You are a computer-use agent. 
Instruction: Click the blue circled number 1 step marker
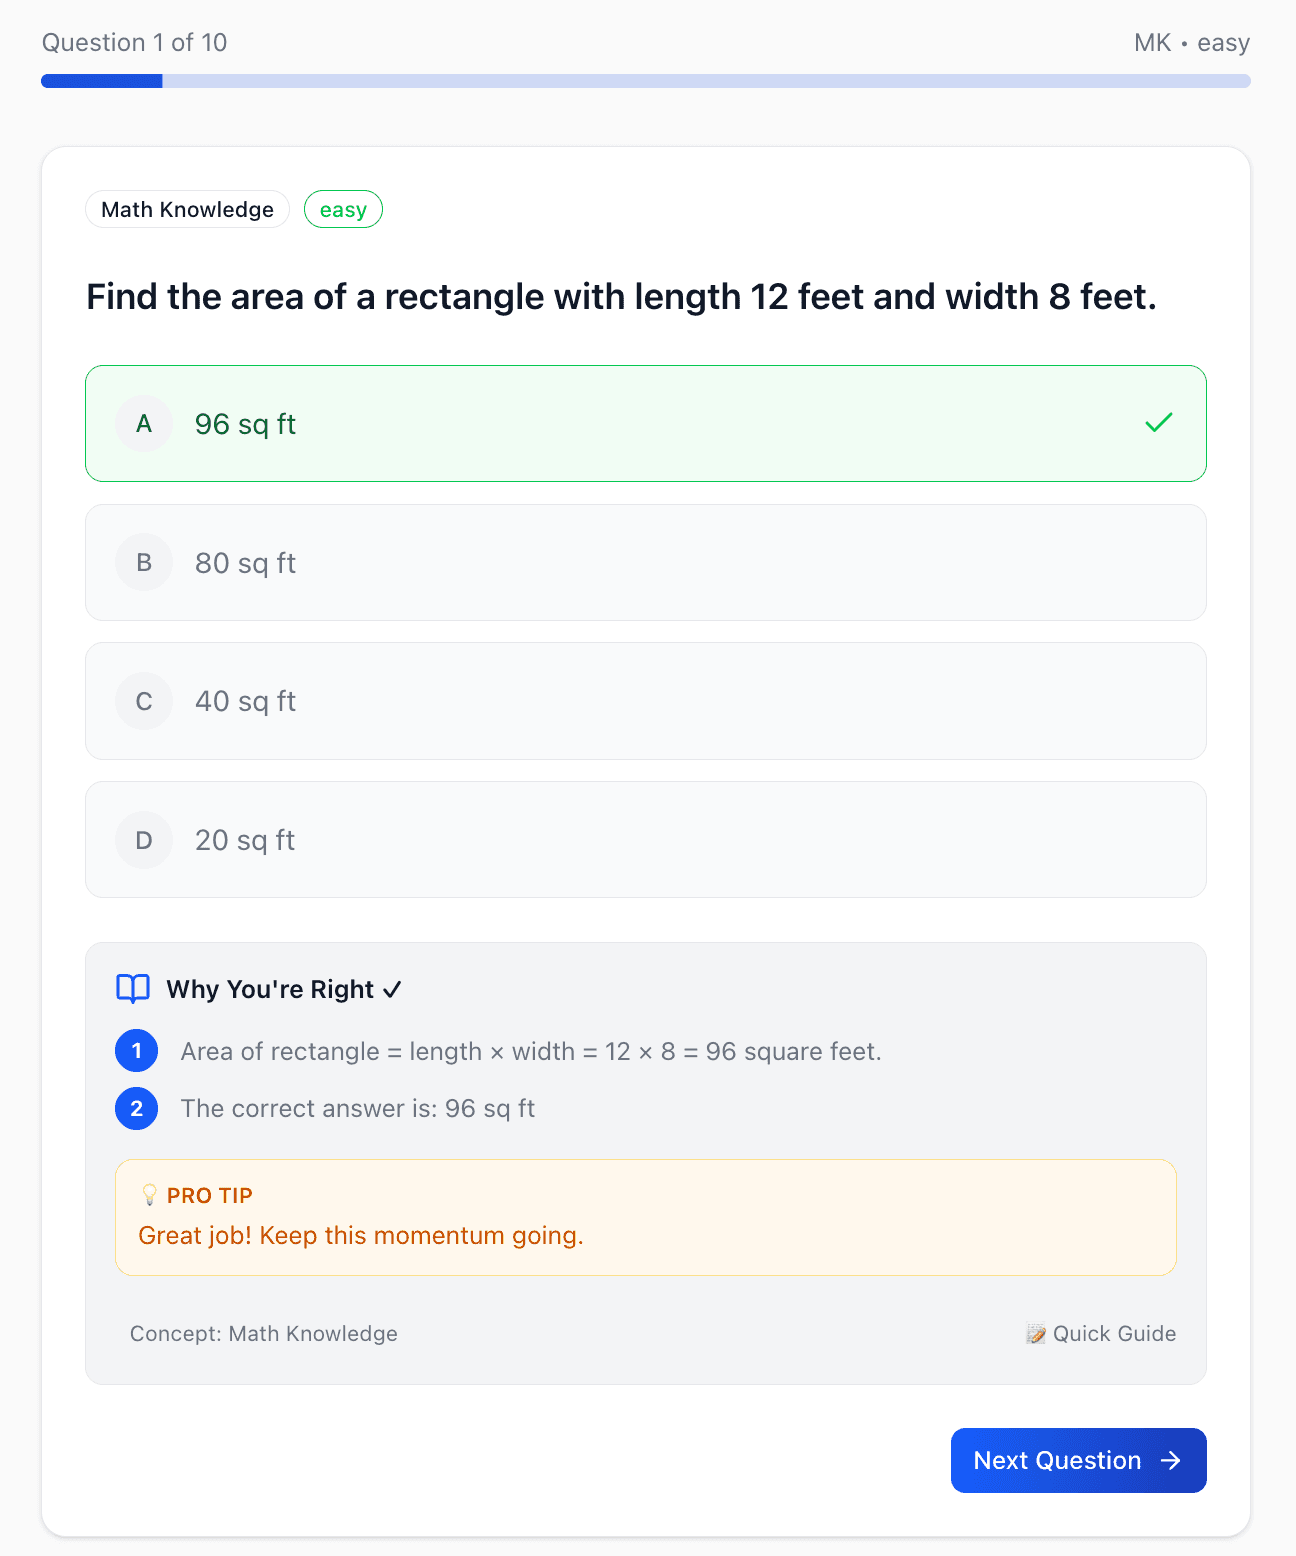[136, 1051]
